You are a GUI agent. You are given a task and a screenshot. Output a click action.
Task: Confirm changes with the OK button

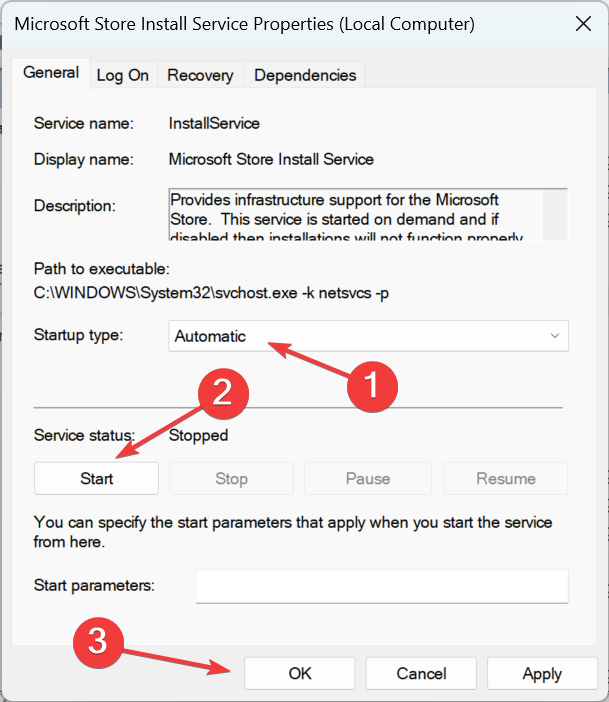300,673
